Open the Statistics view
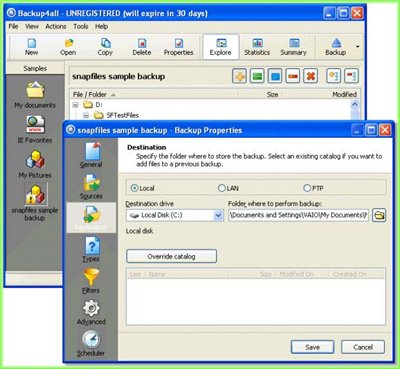The height and width of the screenshot is (369, 400). tap(257, 47)
